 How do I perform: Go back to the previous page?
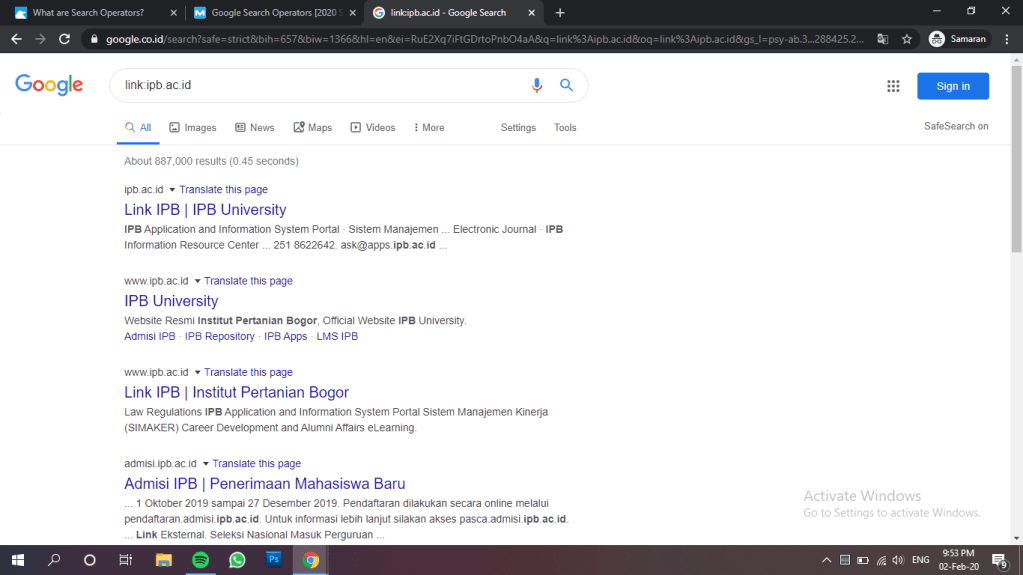pos(16,39)
